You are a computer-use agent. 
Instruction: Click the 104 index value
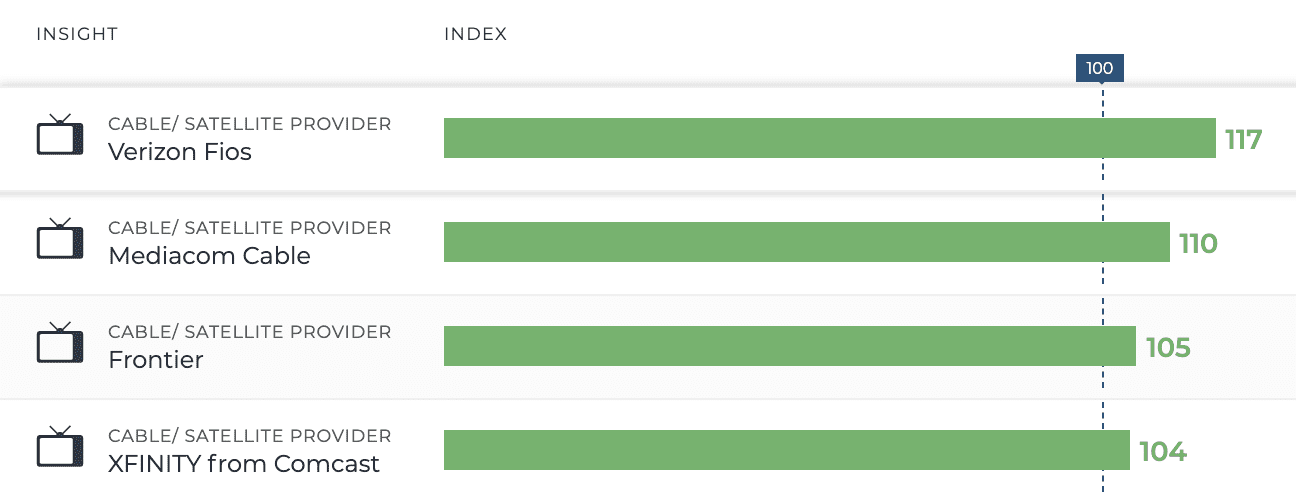coord(1163,451)
